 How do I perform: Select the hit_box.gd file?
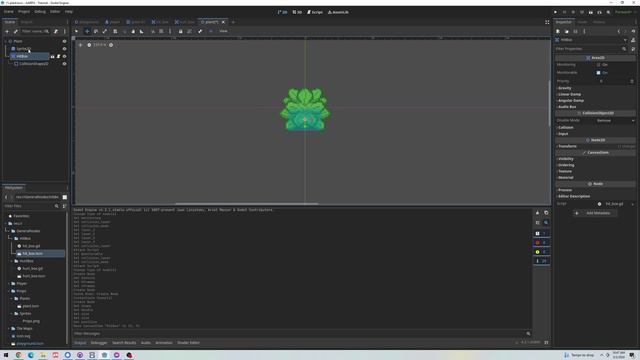tap(31, 246)
